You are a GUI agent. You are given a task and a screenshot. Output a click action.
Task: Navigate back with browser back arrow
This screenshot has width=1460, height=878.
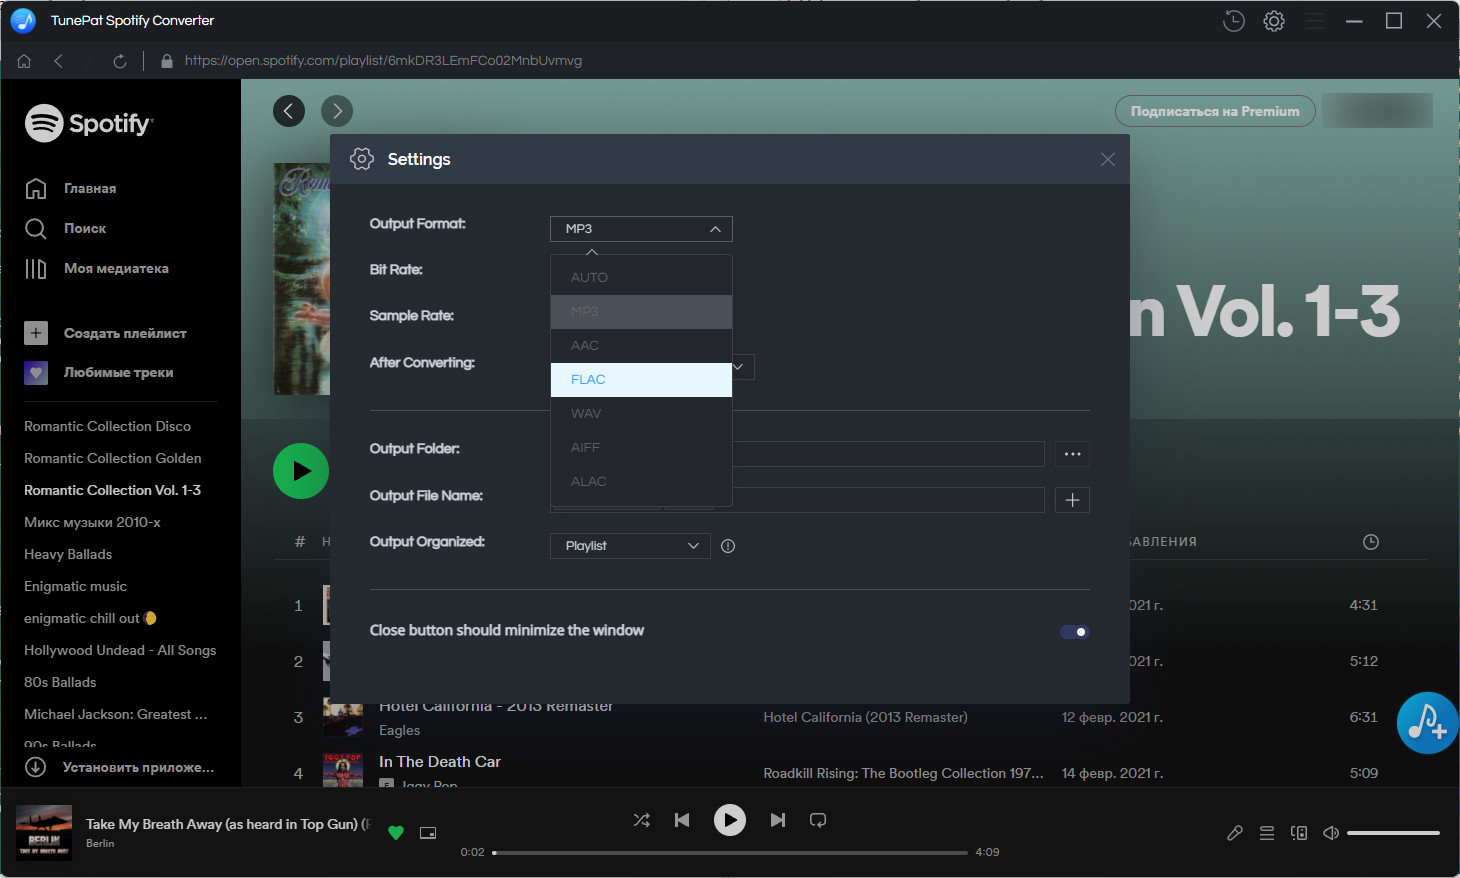tap(59, 61)
